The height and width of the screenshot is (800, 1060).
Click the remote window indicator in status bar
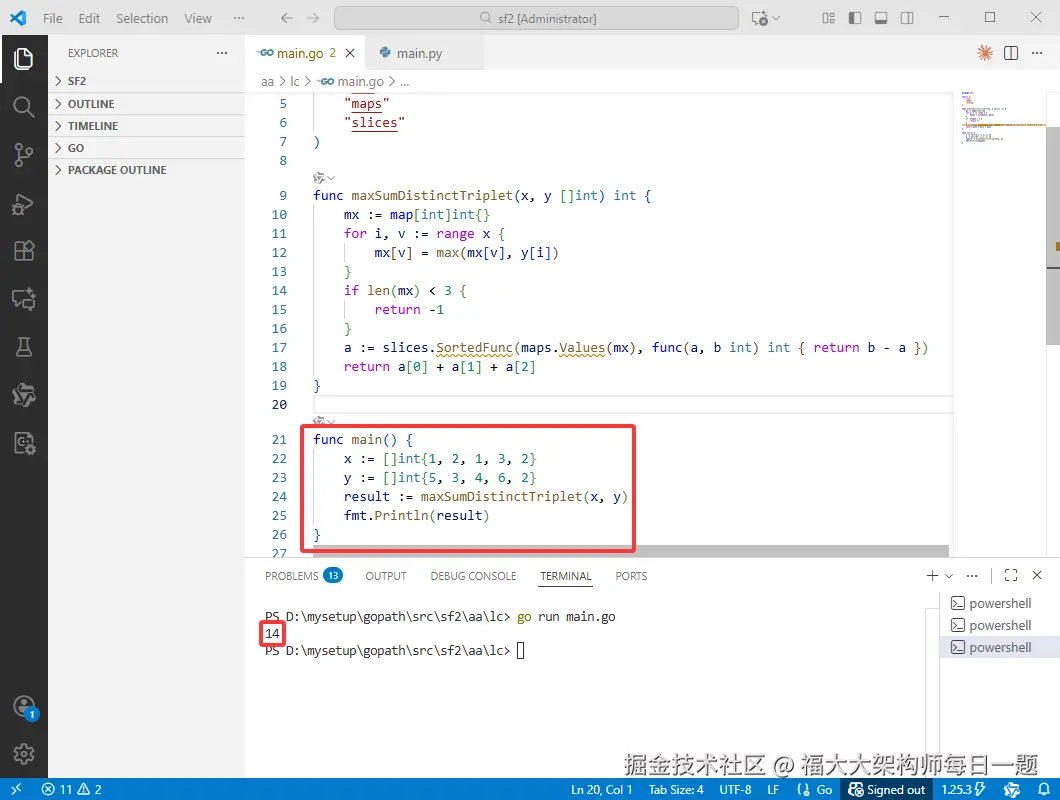[16, 789]
